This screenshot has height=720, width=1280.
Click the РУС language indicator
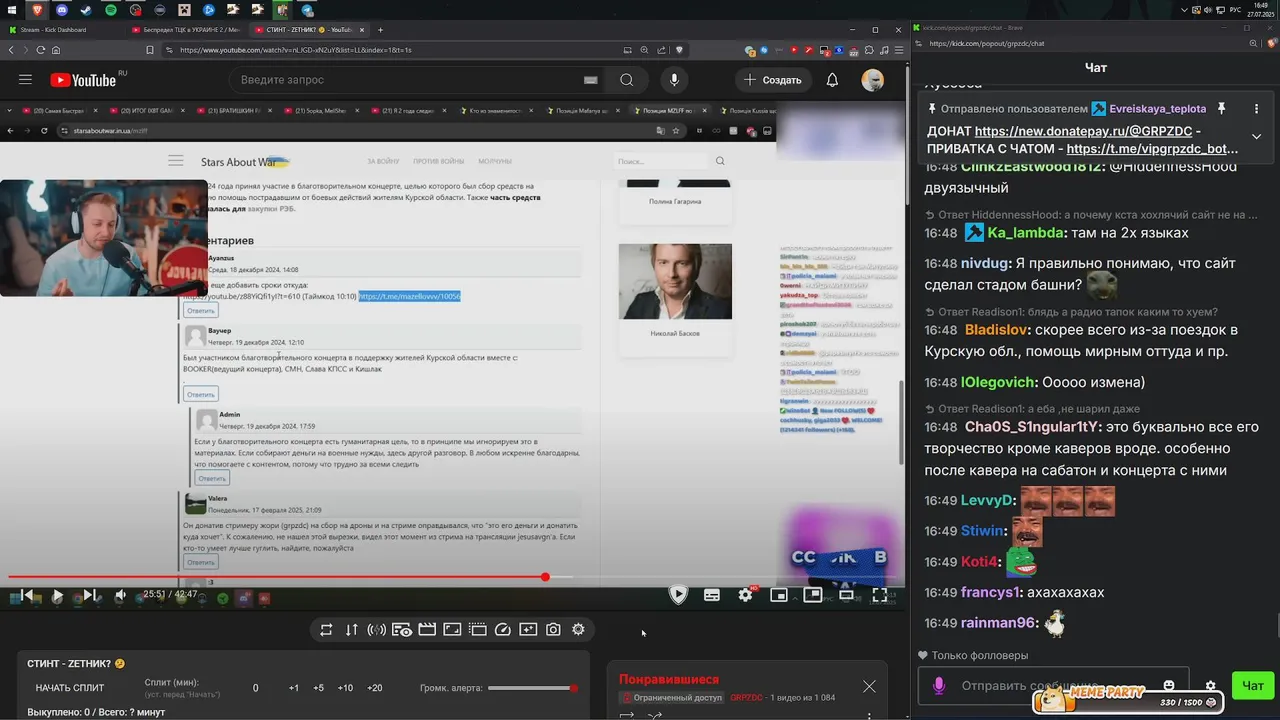tap(1235, 9)
